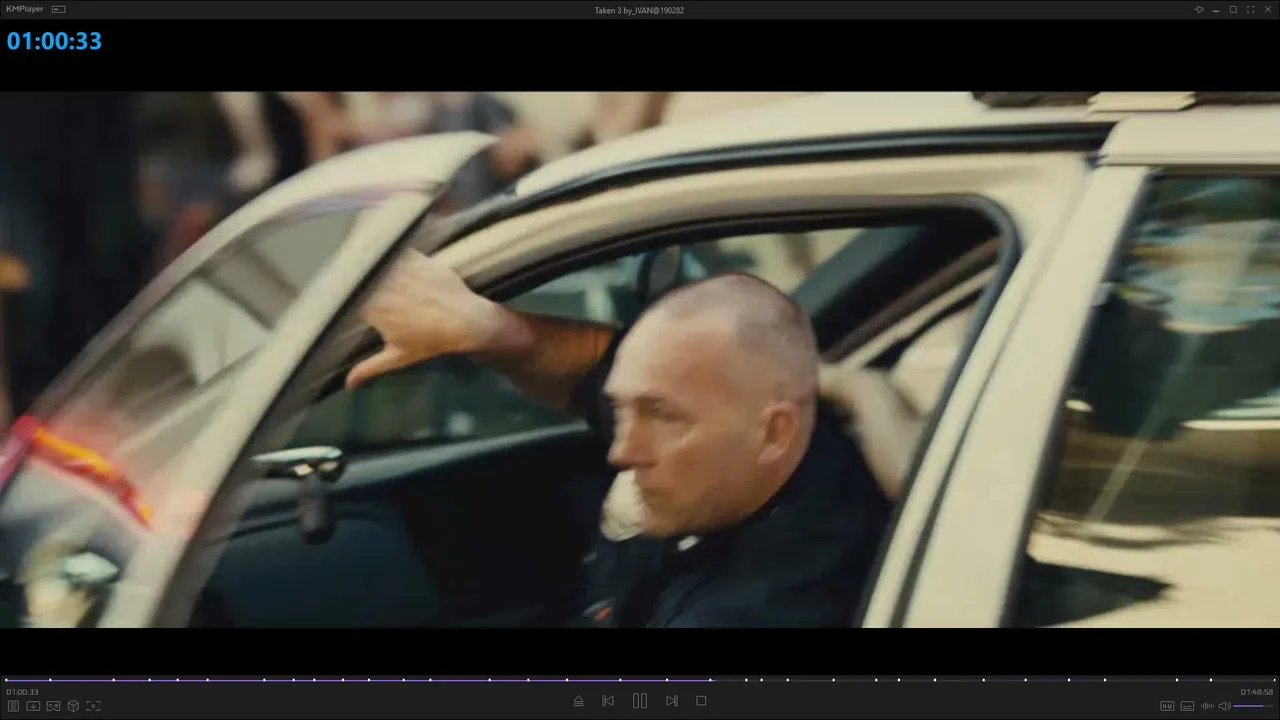Skip to the previous track
This screenshot has height=720, width=1280.
pos(608,701)
